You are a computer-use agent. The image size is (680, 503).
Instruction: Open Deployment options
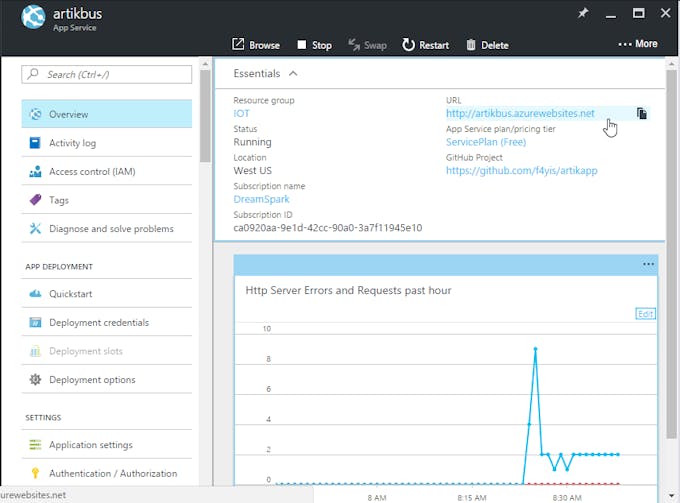click(107, 379)
